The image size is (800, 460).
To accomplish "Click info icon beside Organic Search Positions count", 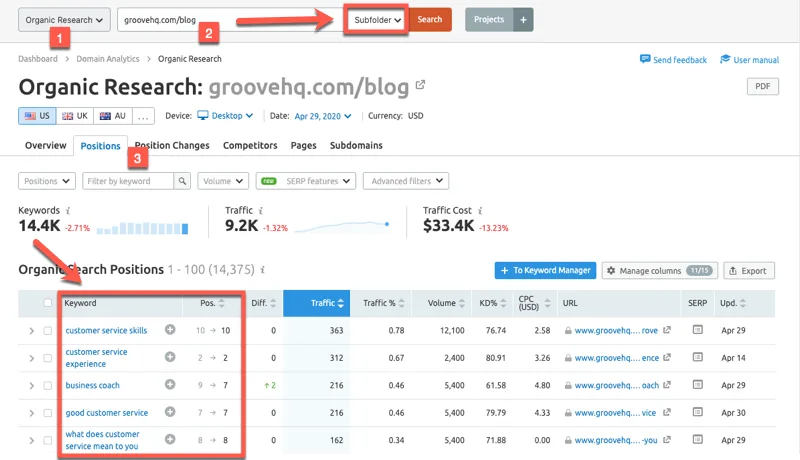I will 262,269.
